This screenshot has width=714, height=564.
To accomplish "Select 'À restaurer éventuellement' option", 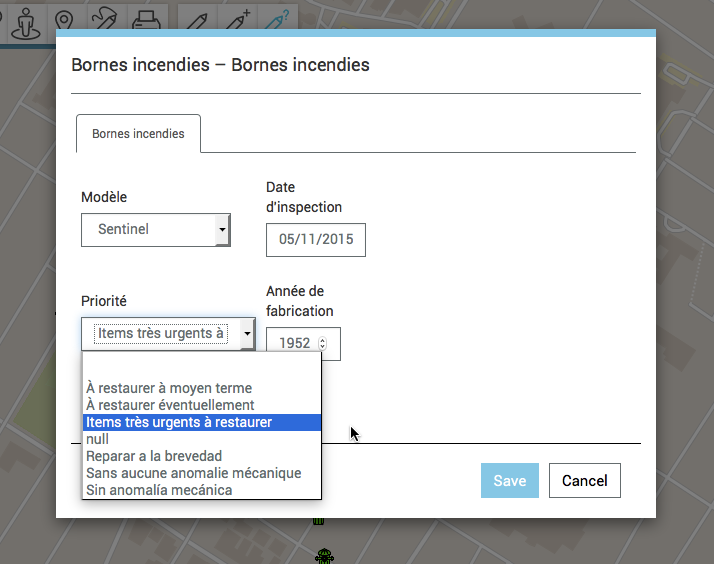I will [x=202, y=405].
